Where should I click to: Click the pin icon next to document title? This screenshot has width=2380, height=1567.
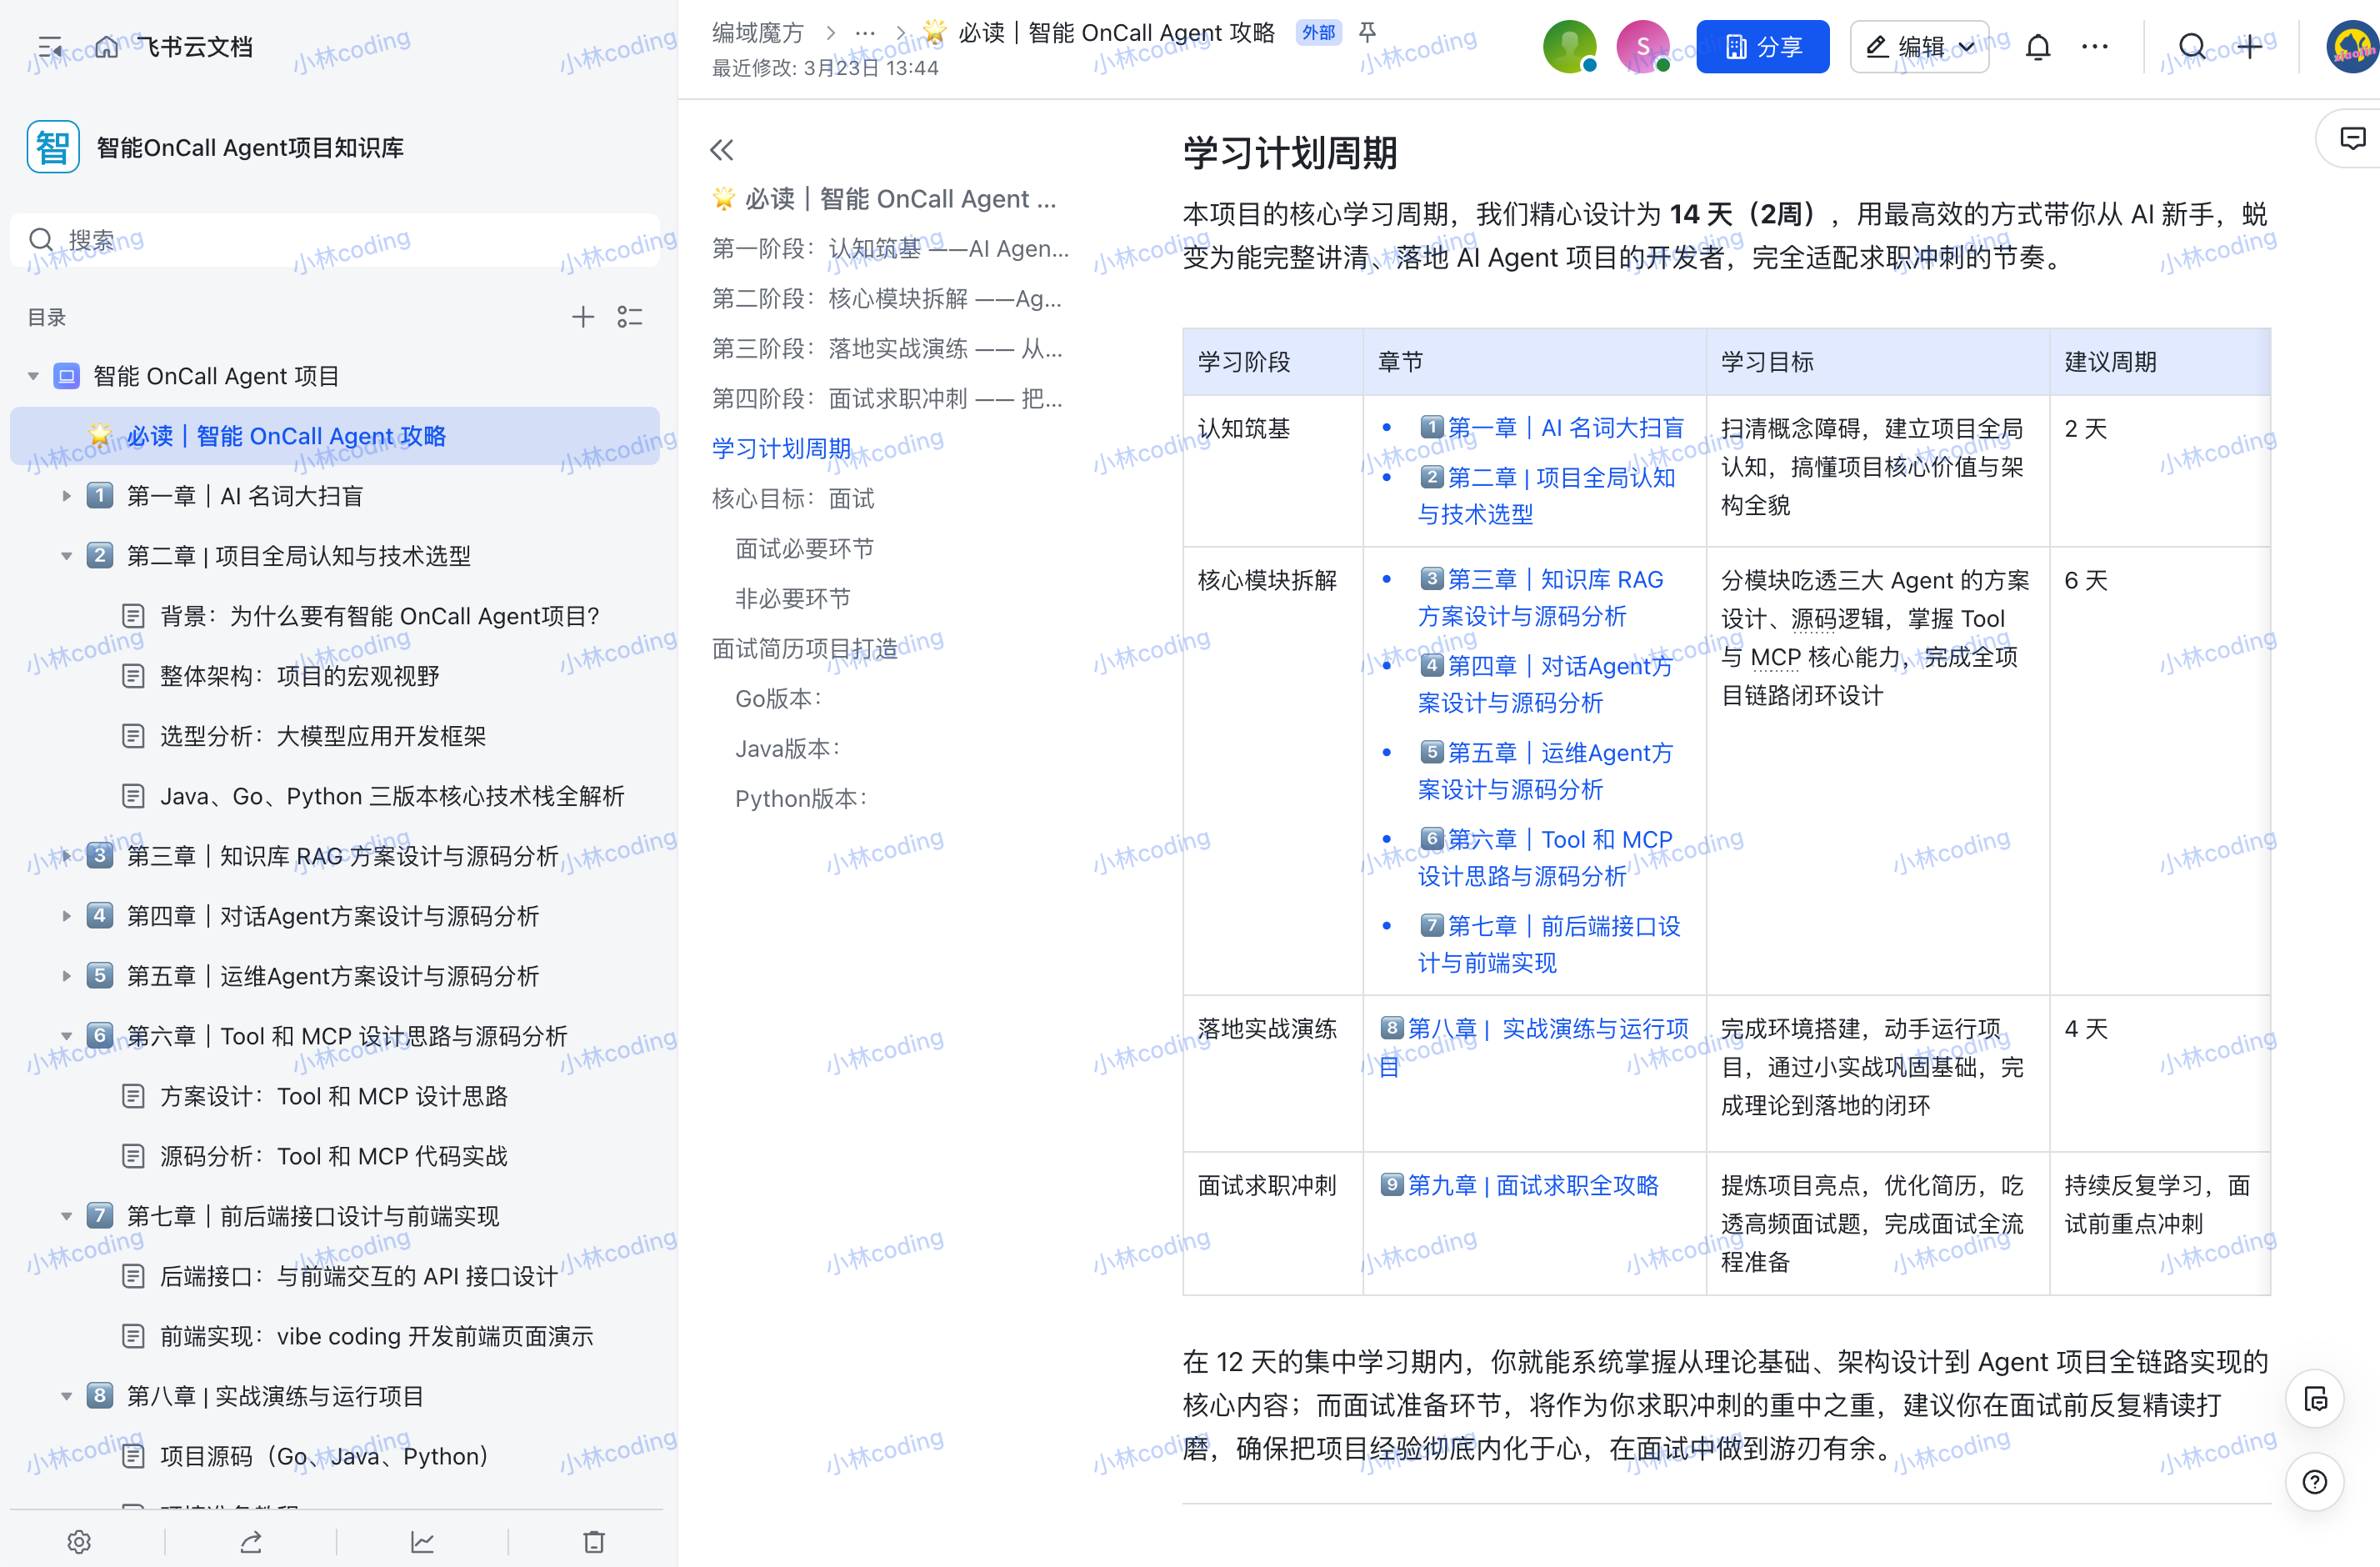coord(1367,33)
